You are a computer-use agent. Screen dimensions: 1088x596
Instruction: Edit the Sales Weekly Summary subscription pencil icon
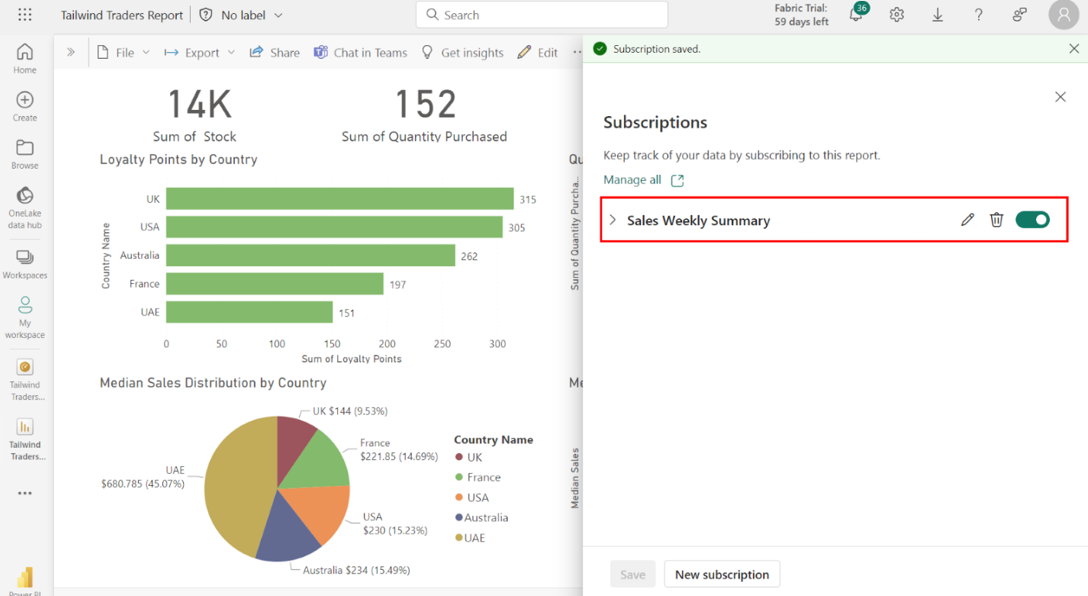(x=967, y=220)
